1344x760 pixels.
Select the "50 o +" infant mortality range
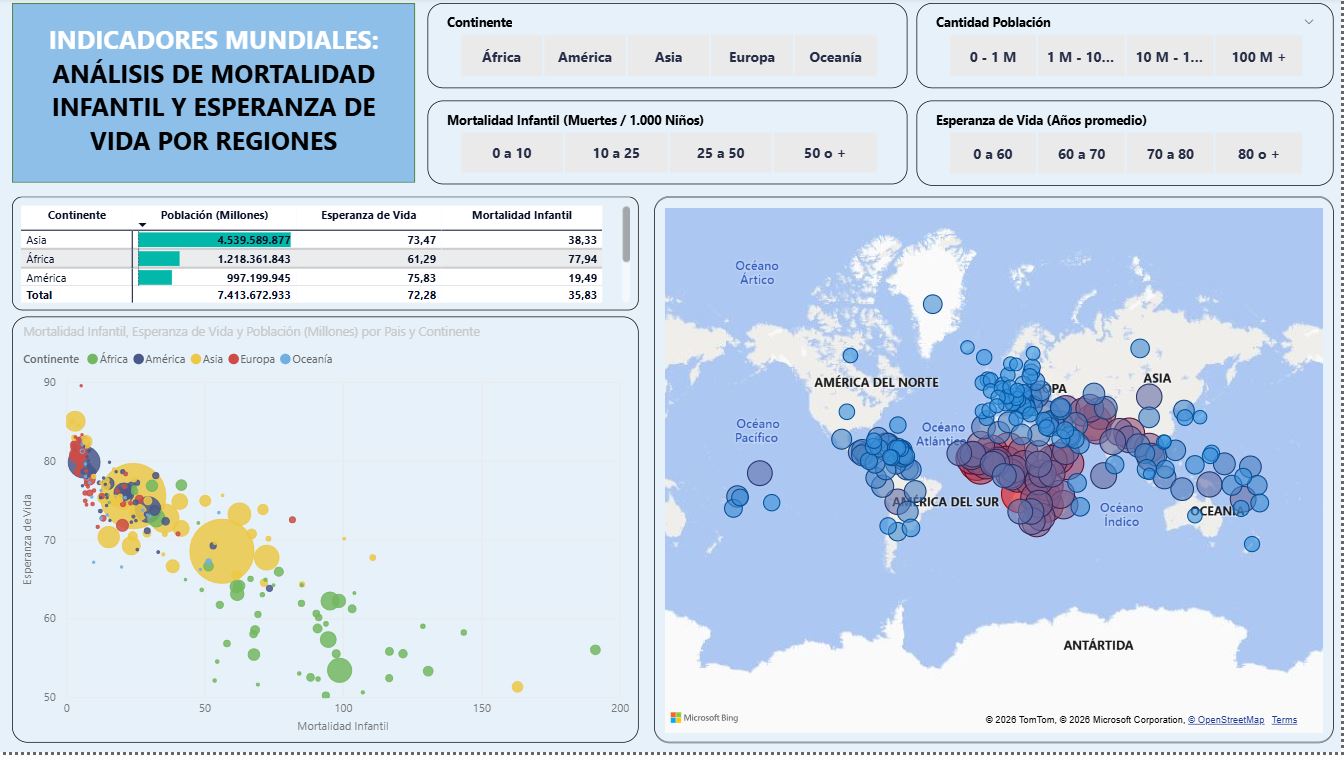coord(826,154)
